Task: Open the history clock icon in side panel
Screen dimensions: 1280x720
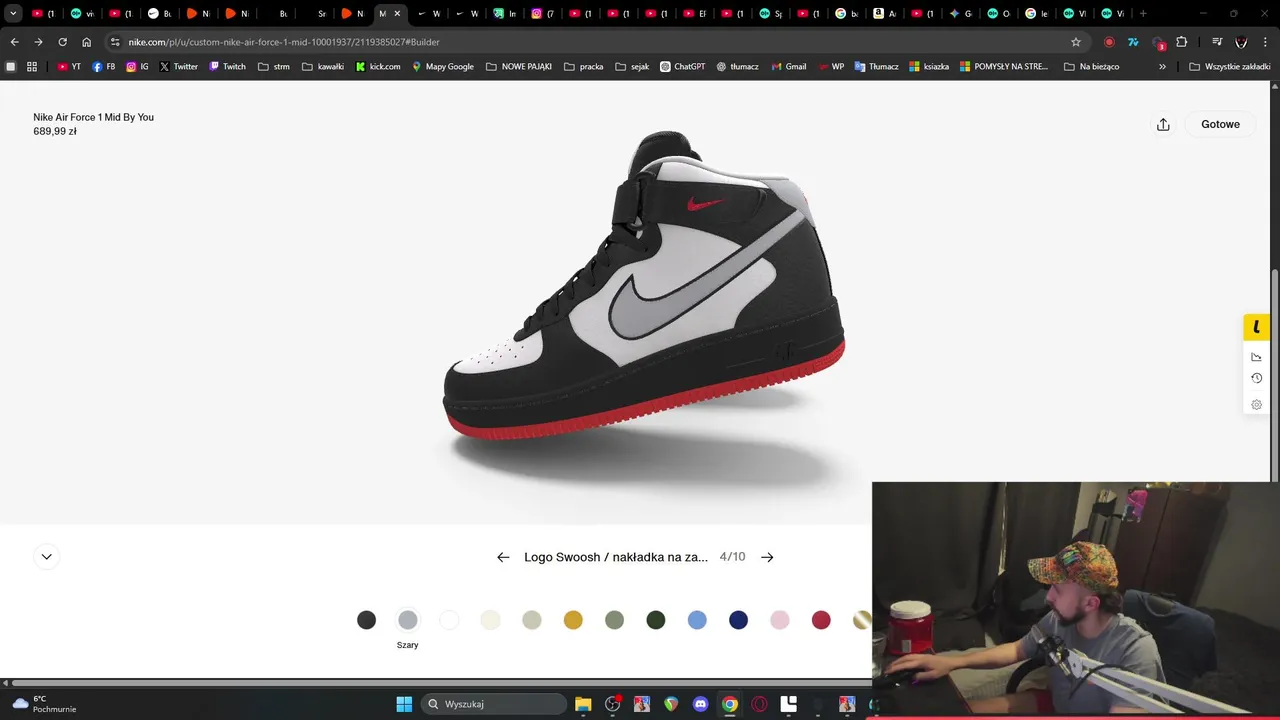Action: pyautogui.click(x=1257, y=378)
